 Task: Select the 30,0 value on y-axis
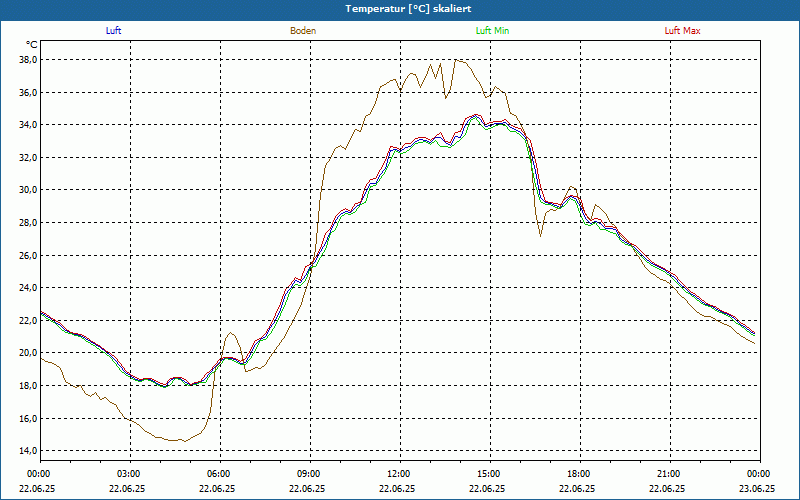(x=28, y=190)
